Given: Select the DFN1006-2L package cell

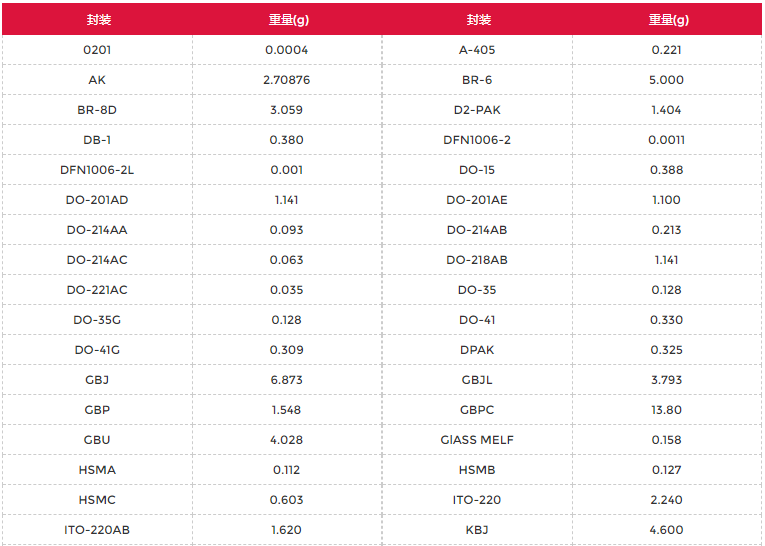Looking at the screenshot, I should coord(97,170).
